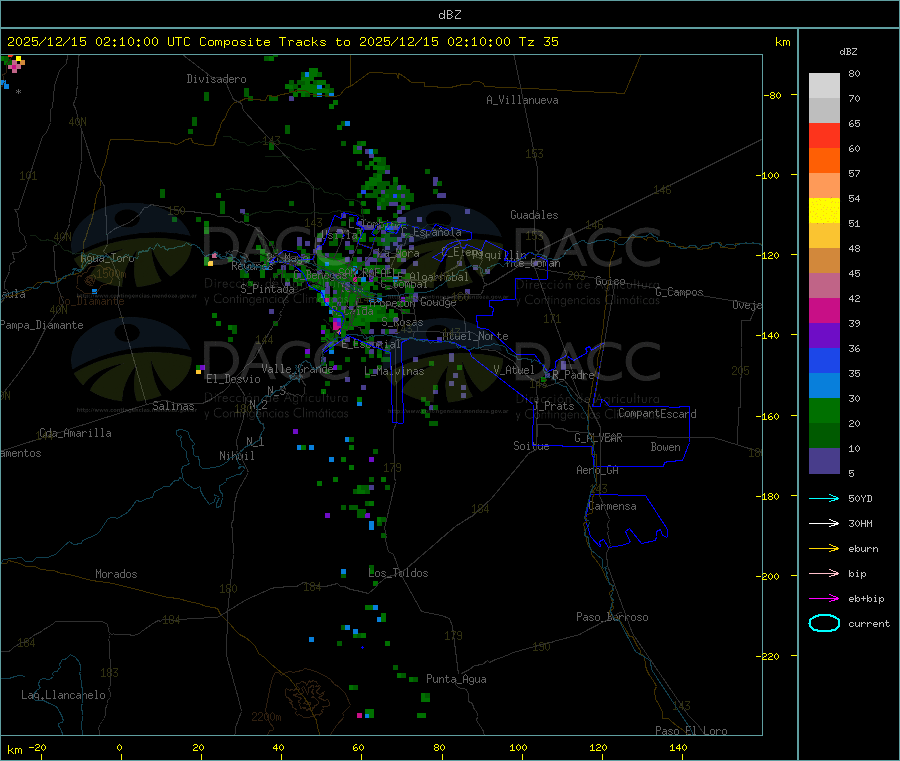The image size is (900, 761).
Task: Click the L_Malvinas map label
Action: point(394,371)
